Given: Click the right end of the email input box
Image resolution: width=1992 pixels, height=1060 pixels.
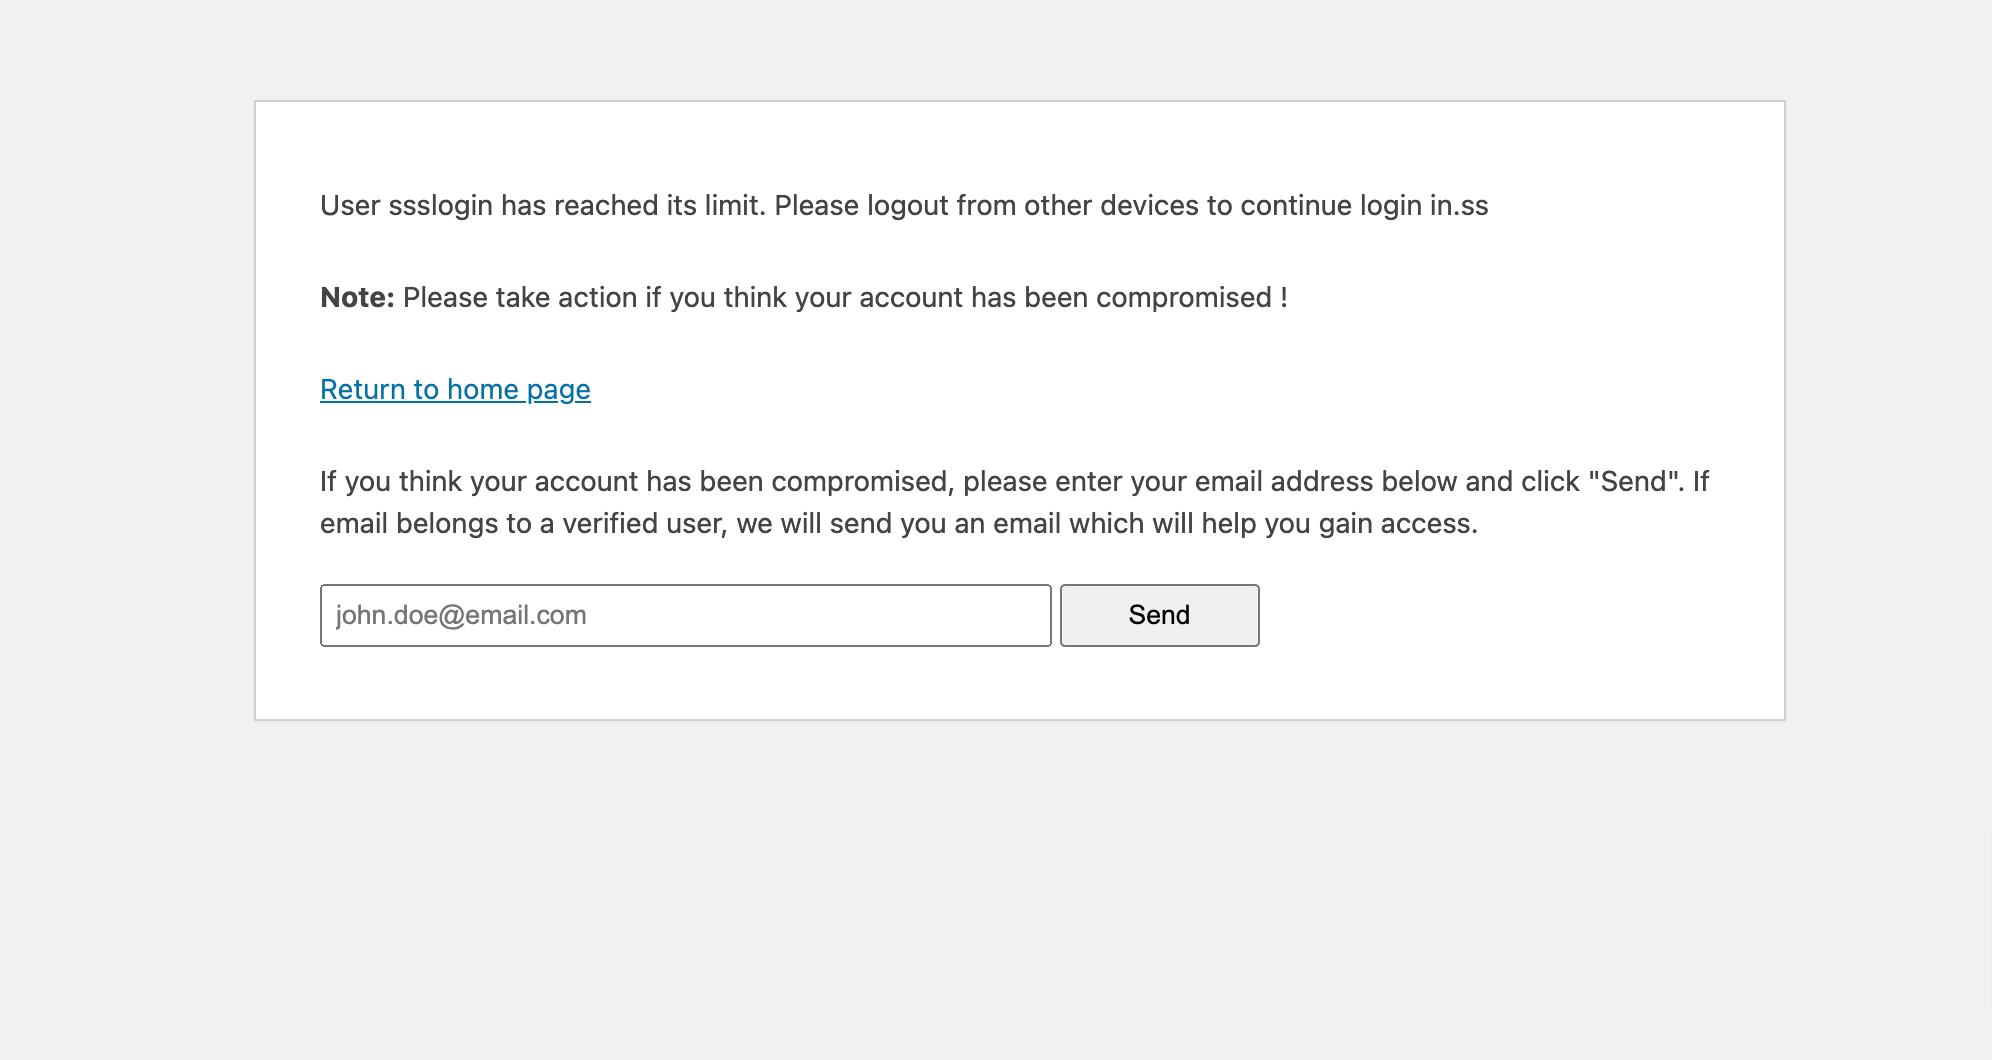Looking at the screenshot, I should pos(1030,615).
